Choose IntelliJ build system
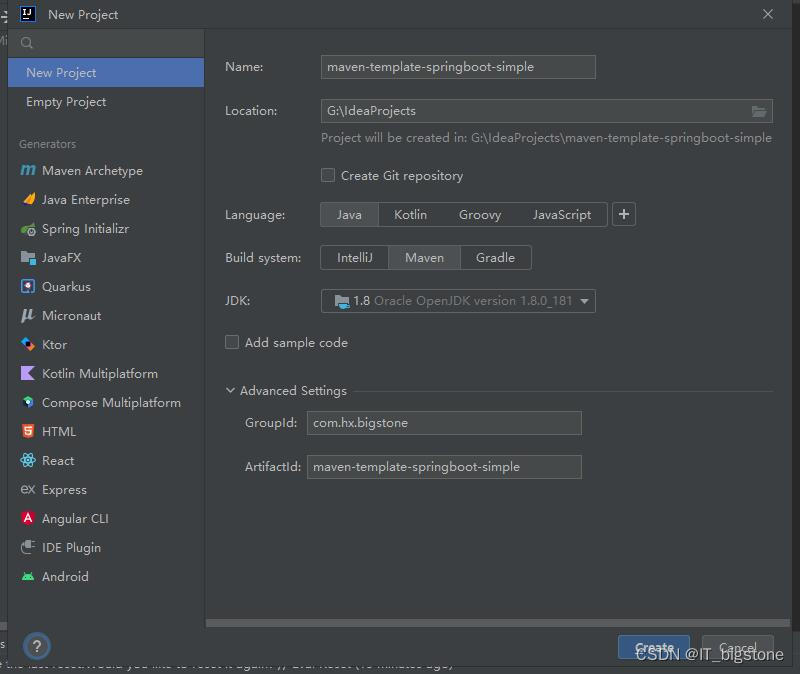 [x=355, y=258]
